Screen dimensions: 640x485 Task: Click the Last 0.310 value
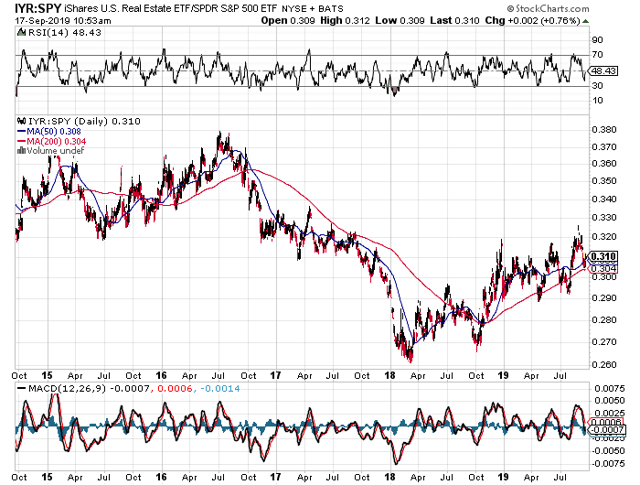click(x=454, y=20)
